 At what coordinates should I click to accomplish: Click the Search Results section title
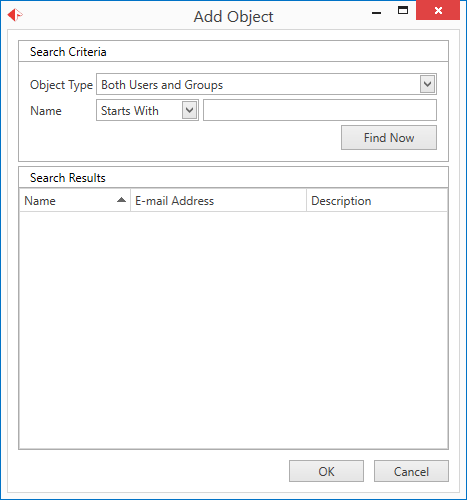[x=68, y=178]
